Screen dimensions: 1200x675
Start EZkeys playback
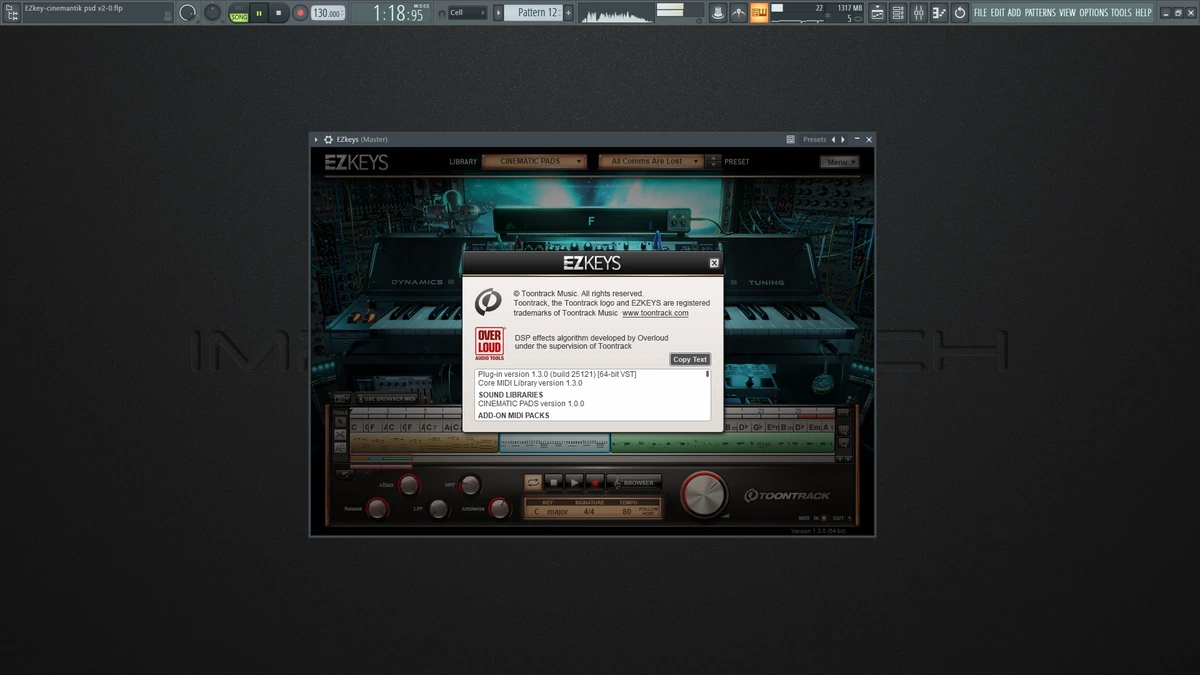(574, 482)
